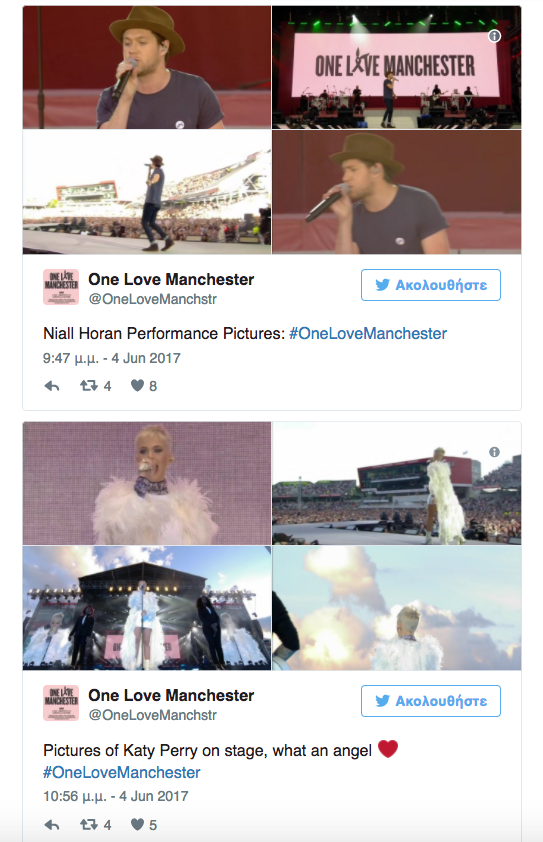Follow One Love Manchester in first tweet
Image resolution: width=543 pixels, height=842 pixels.
click(x=431, y=285)
